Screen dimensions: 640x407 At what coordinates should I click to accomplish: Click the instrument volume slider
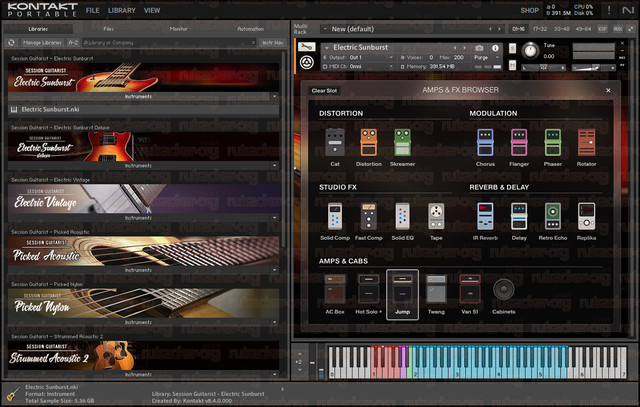point(593,68)
